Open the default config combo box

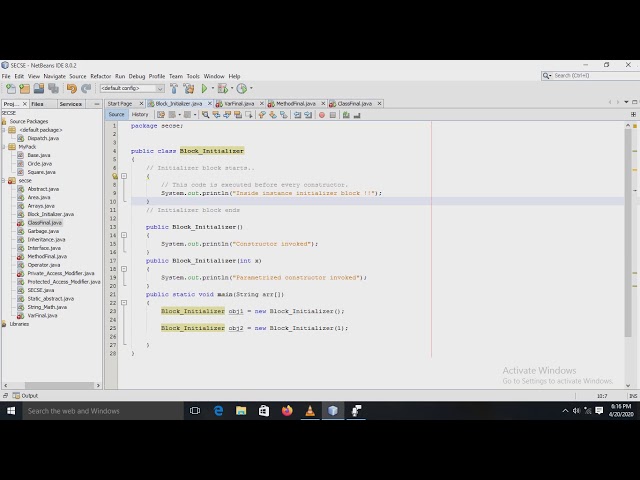point(132,88)
